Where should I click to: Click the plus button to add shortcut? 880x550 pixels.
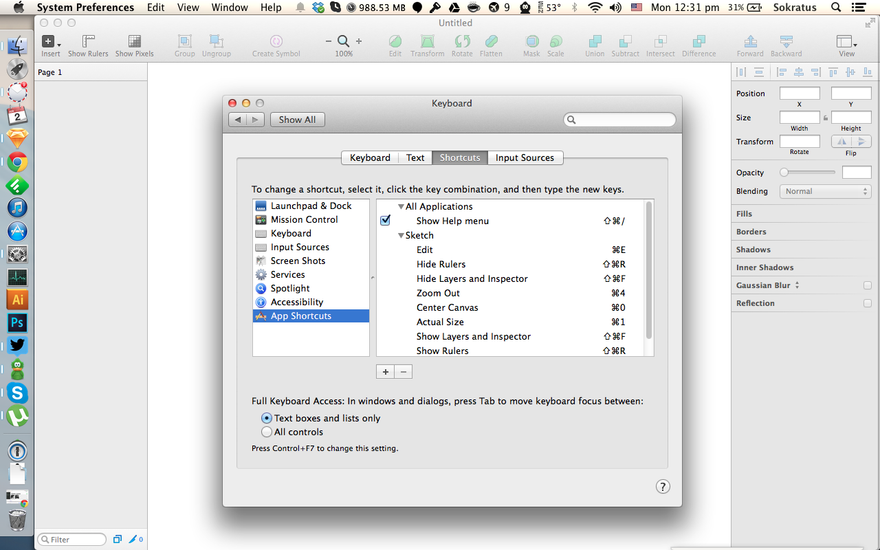(385, 372)
